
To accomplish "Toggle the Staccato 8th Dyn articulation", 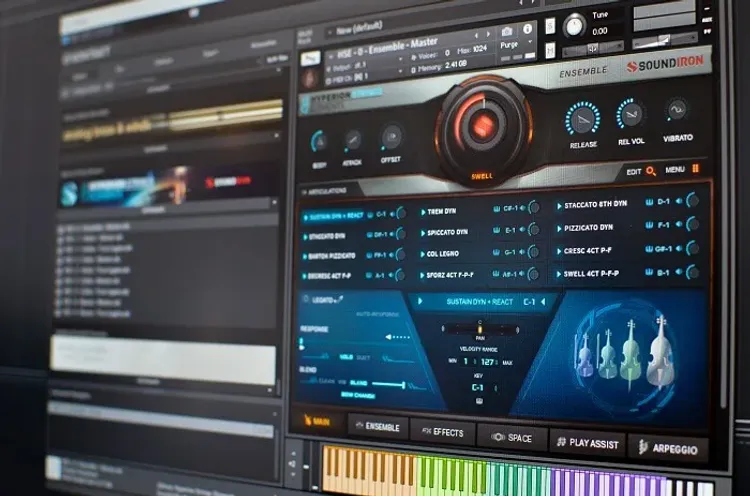I will [x=596, y=204].
